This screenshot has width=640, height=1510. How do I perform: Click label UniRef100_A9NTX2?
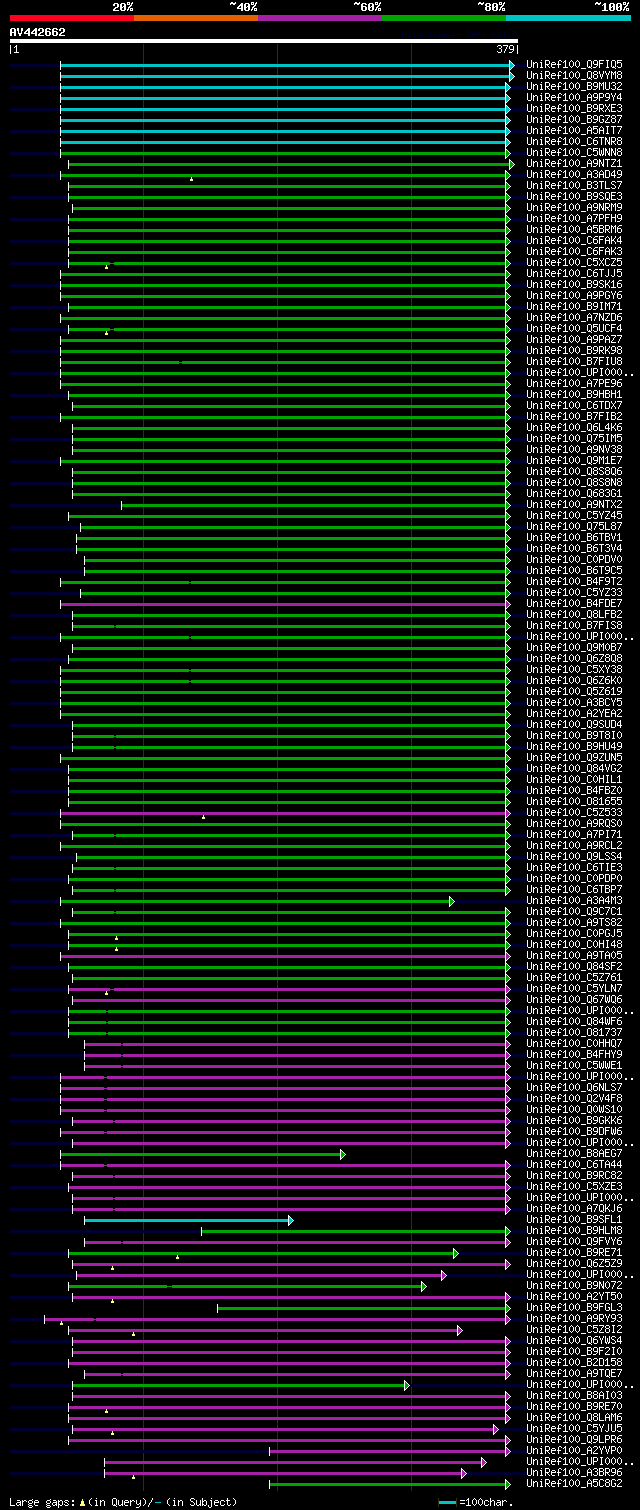click(x=574, y=504)
